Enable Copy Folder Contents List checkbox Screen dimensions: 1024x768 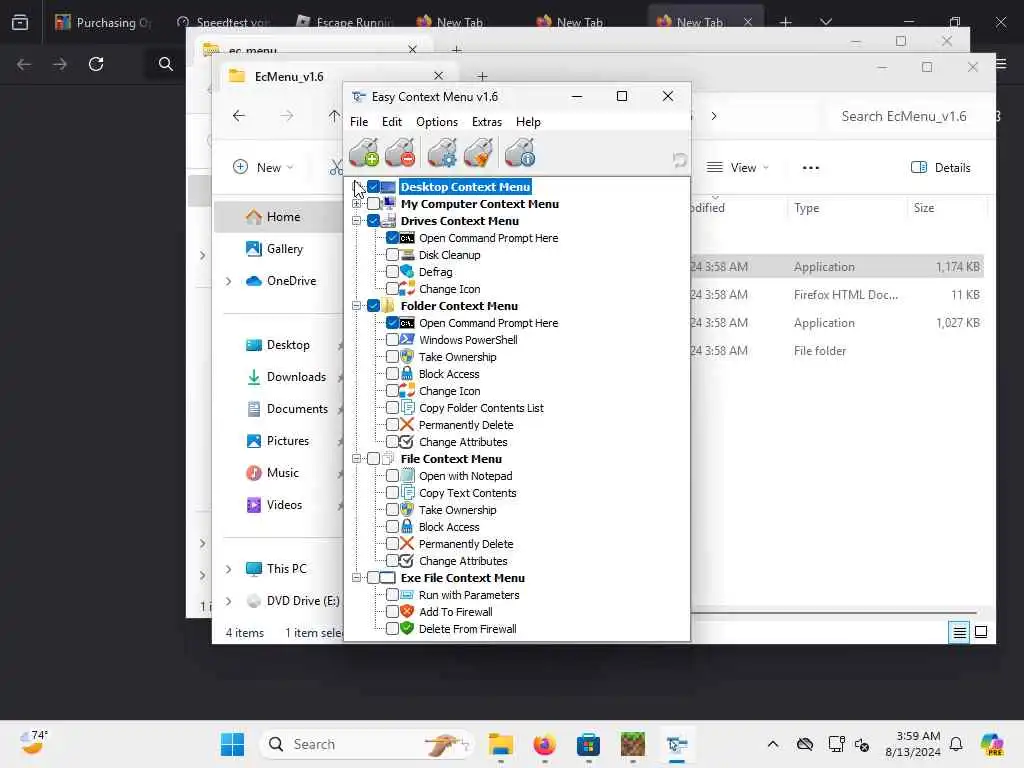click(x=392, y=408)
